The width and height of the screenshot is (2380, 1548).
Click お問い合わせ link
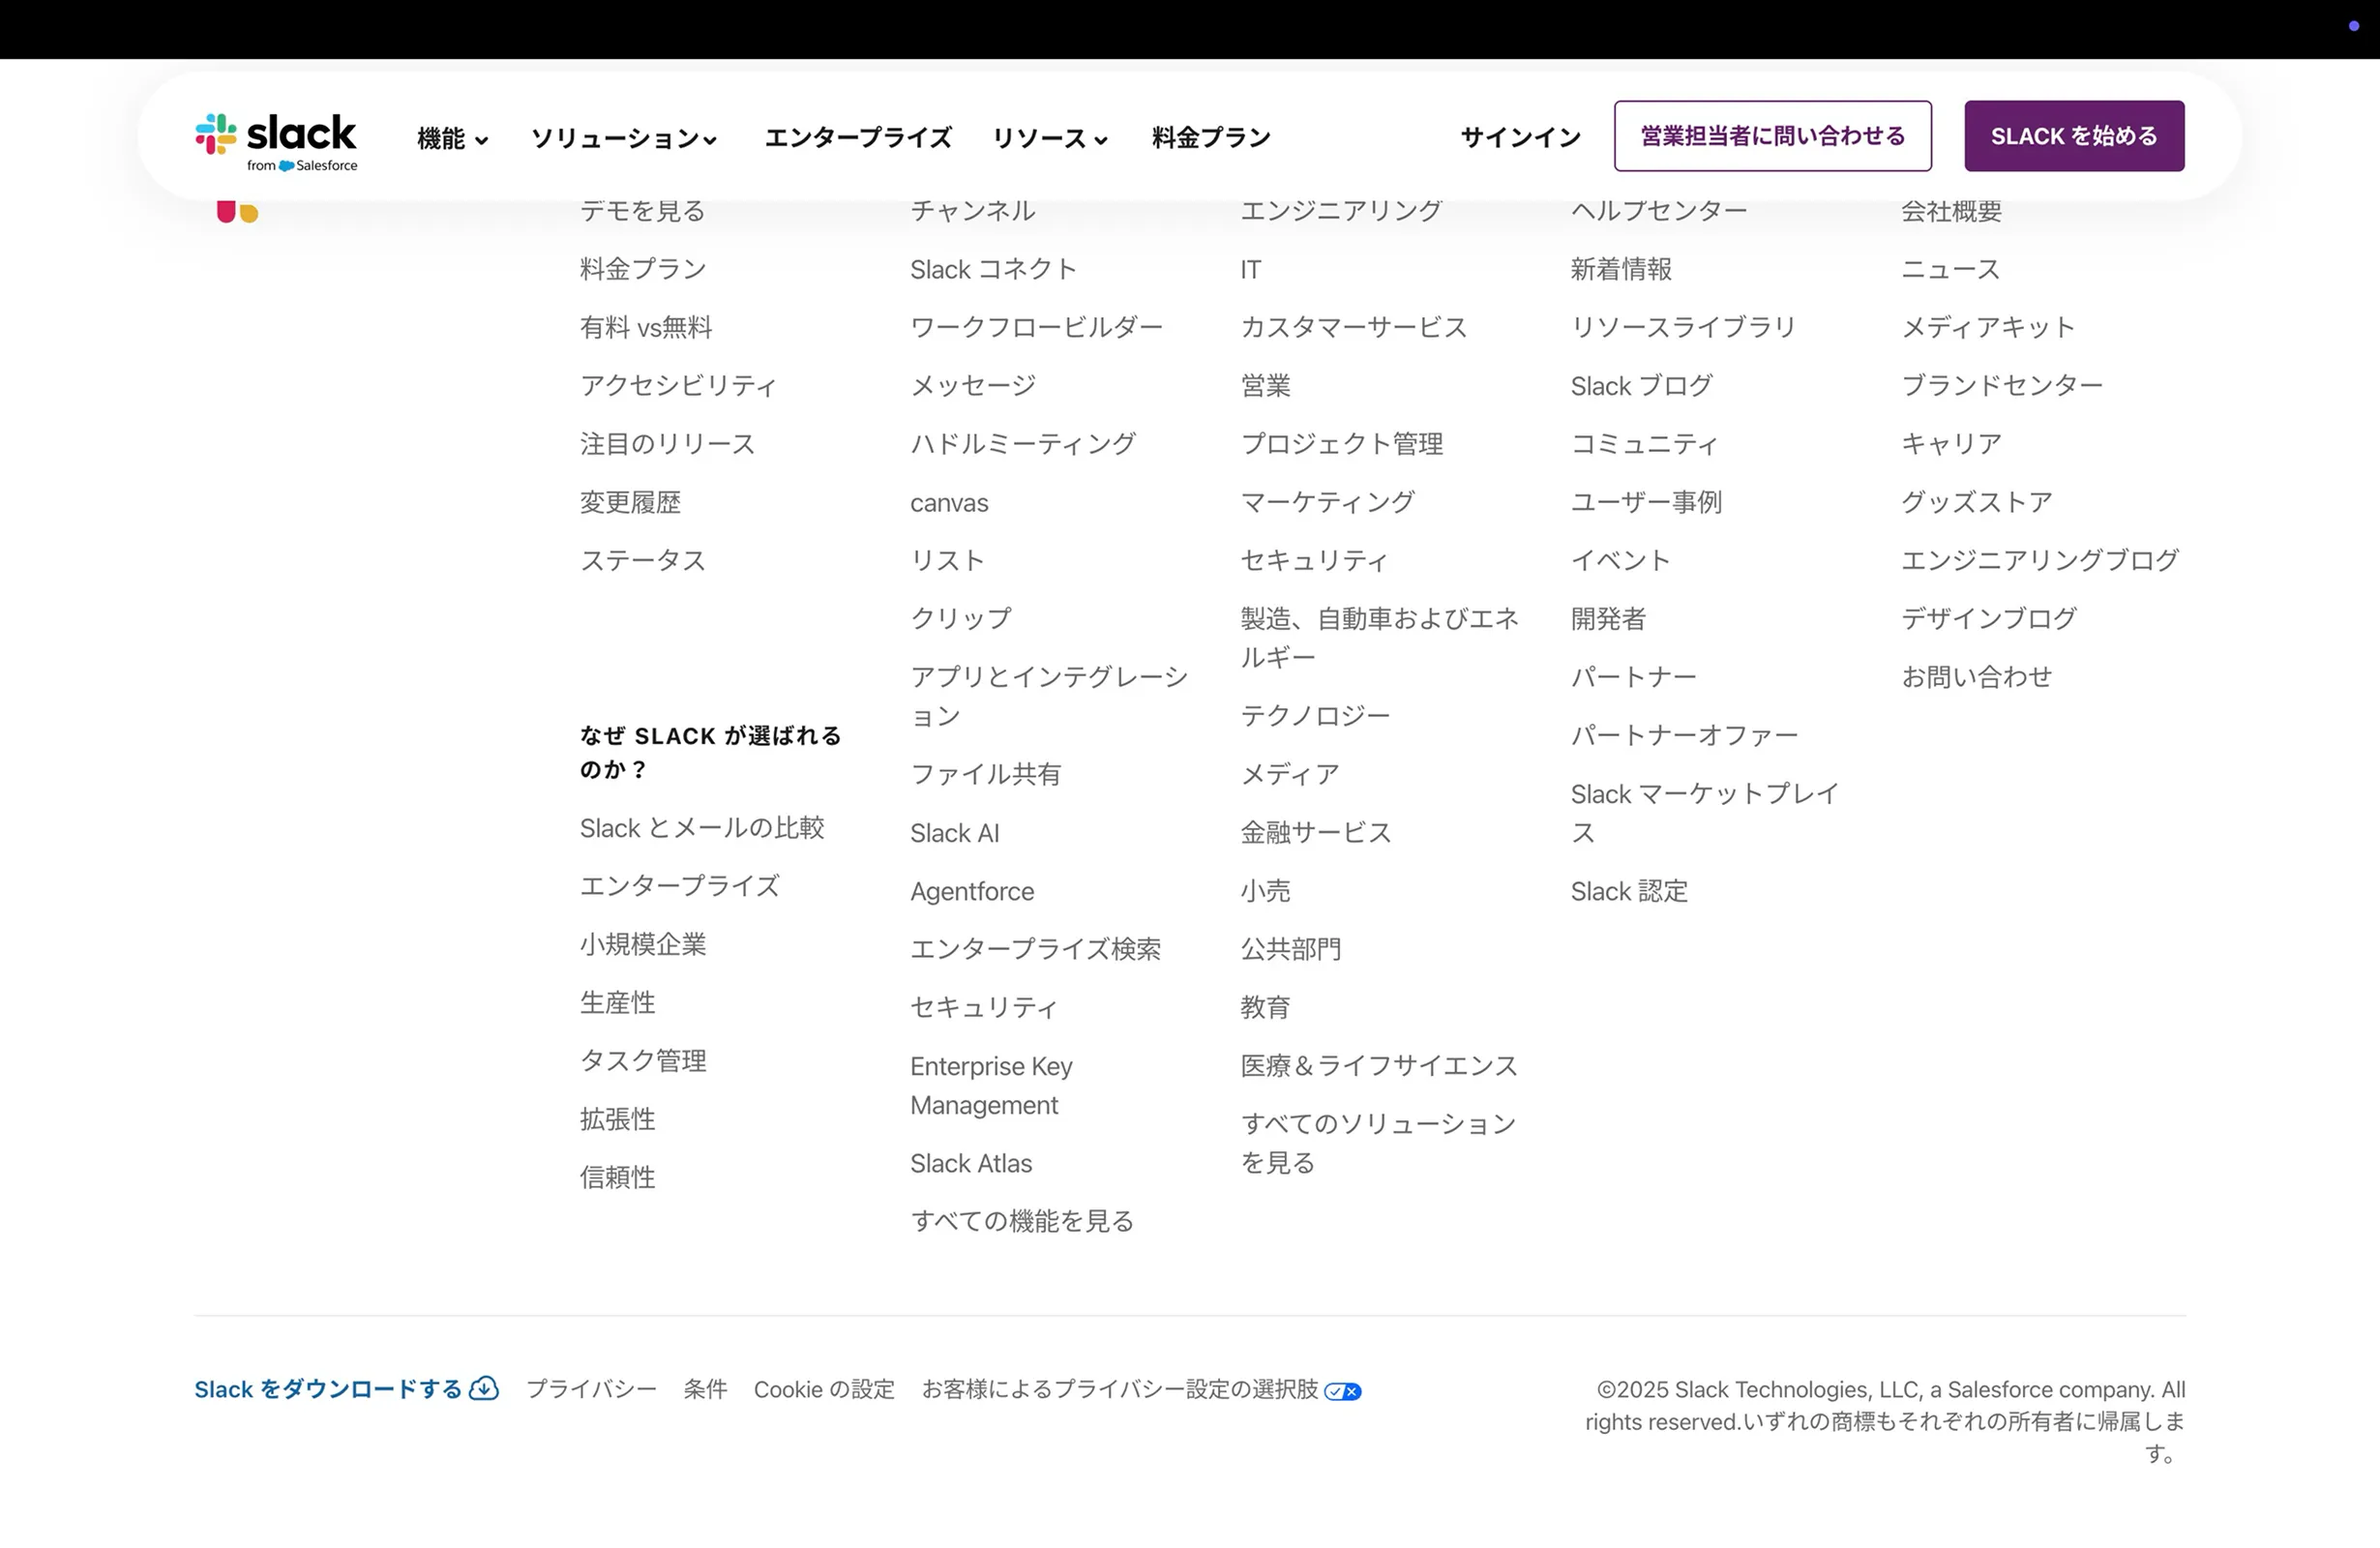(x=1975, y=677)
